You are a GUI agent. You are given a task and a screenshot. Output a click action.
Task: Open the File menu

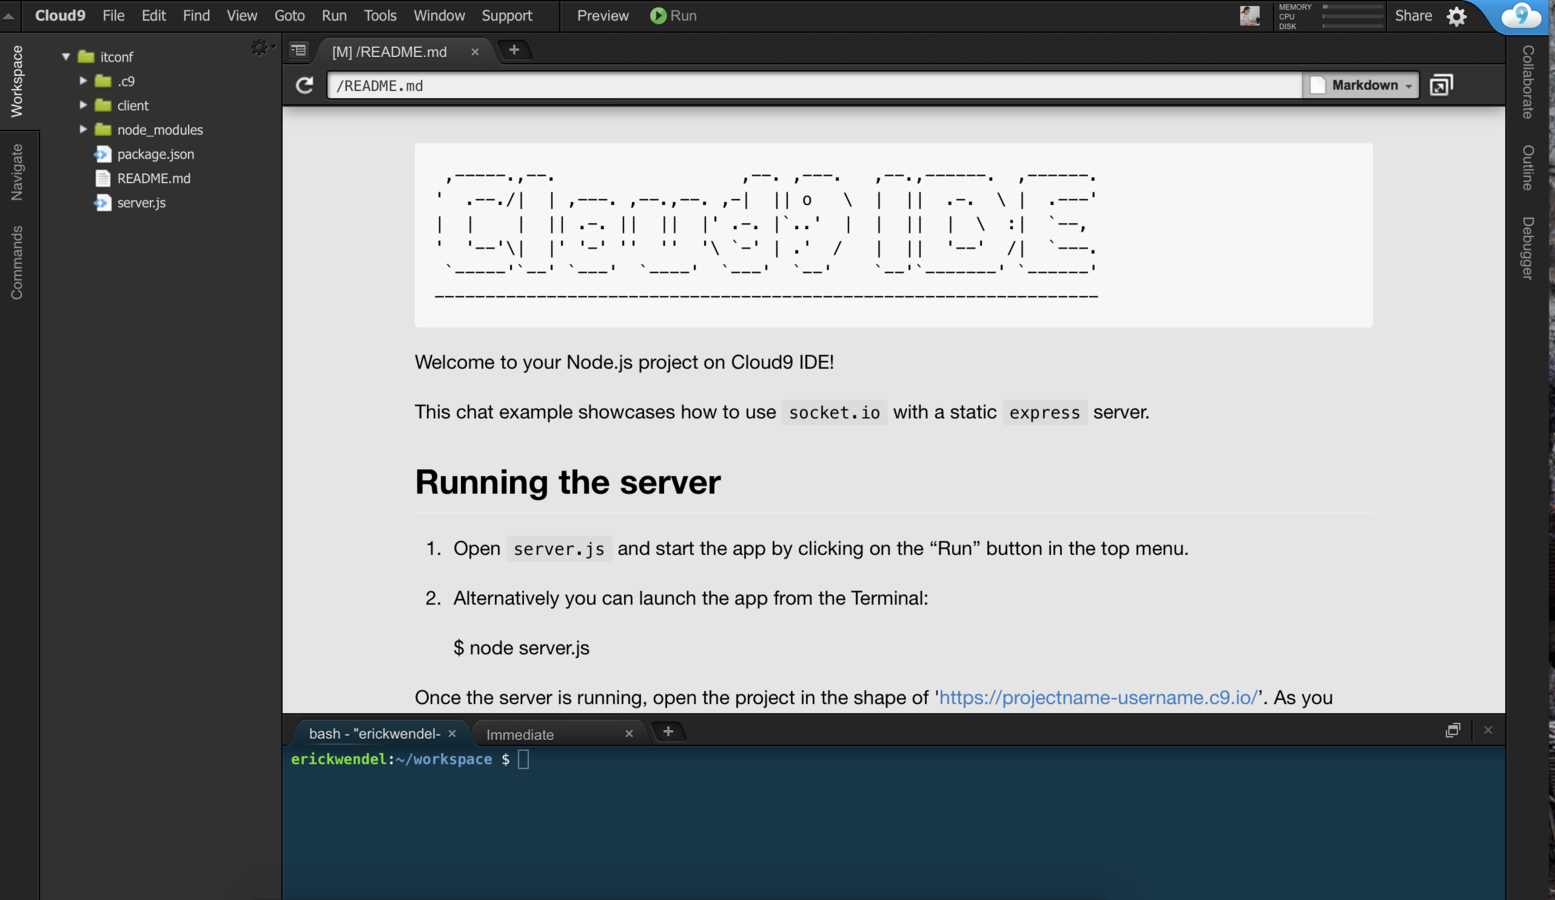(113, 16)
